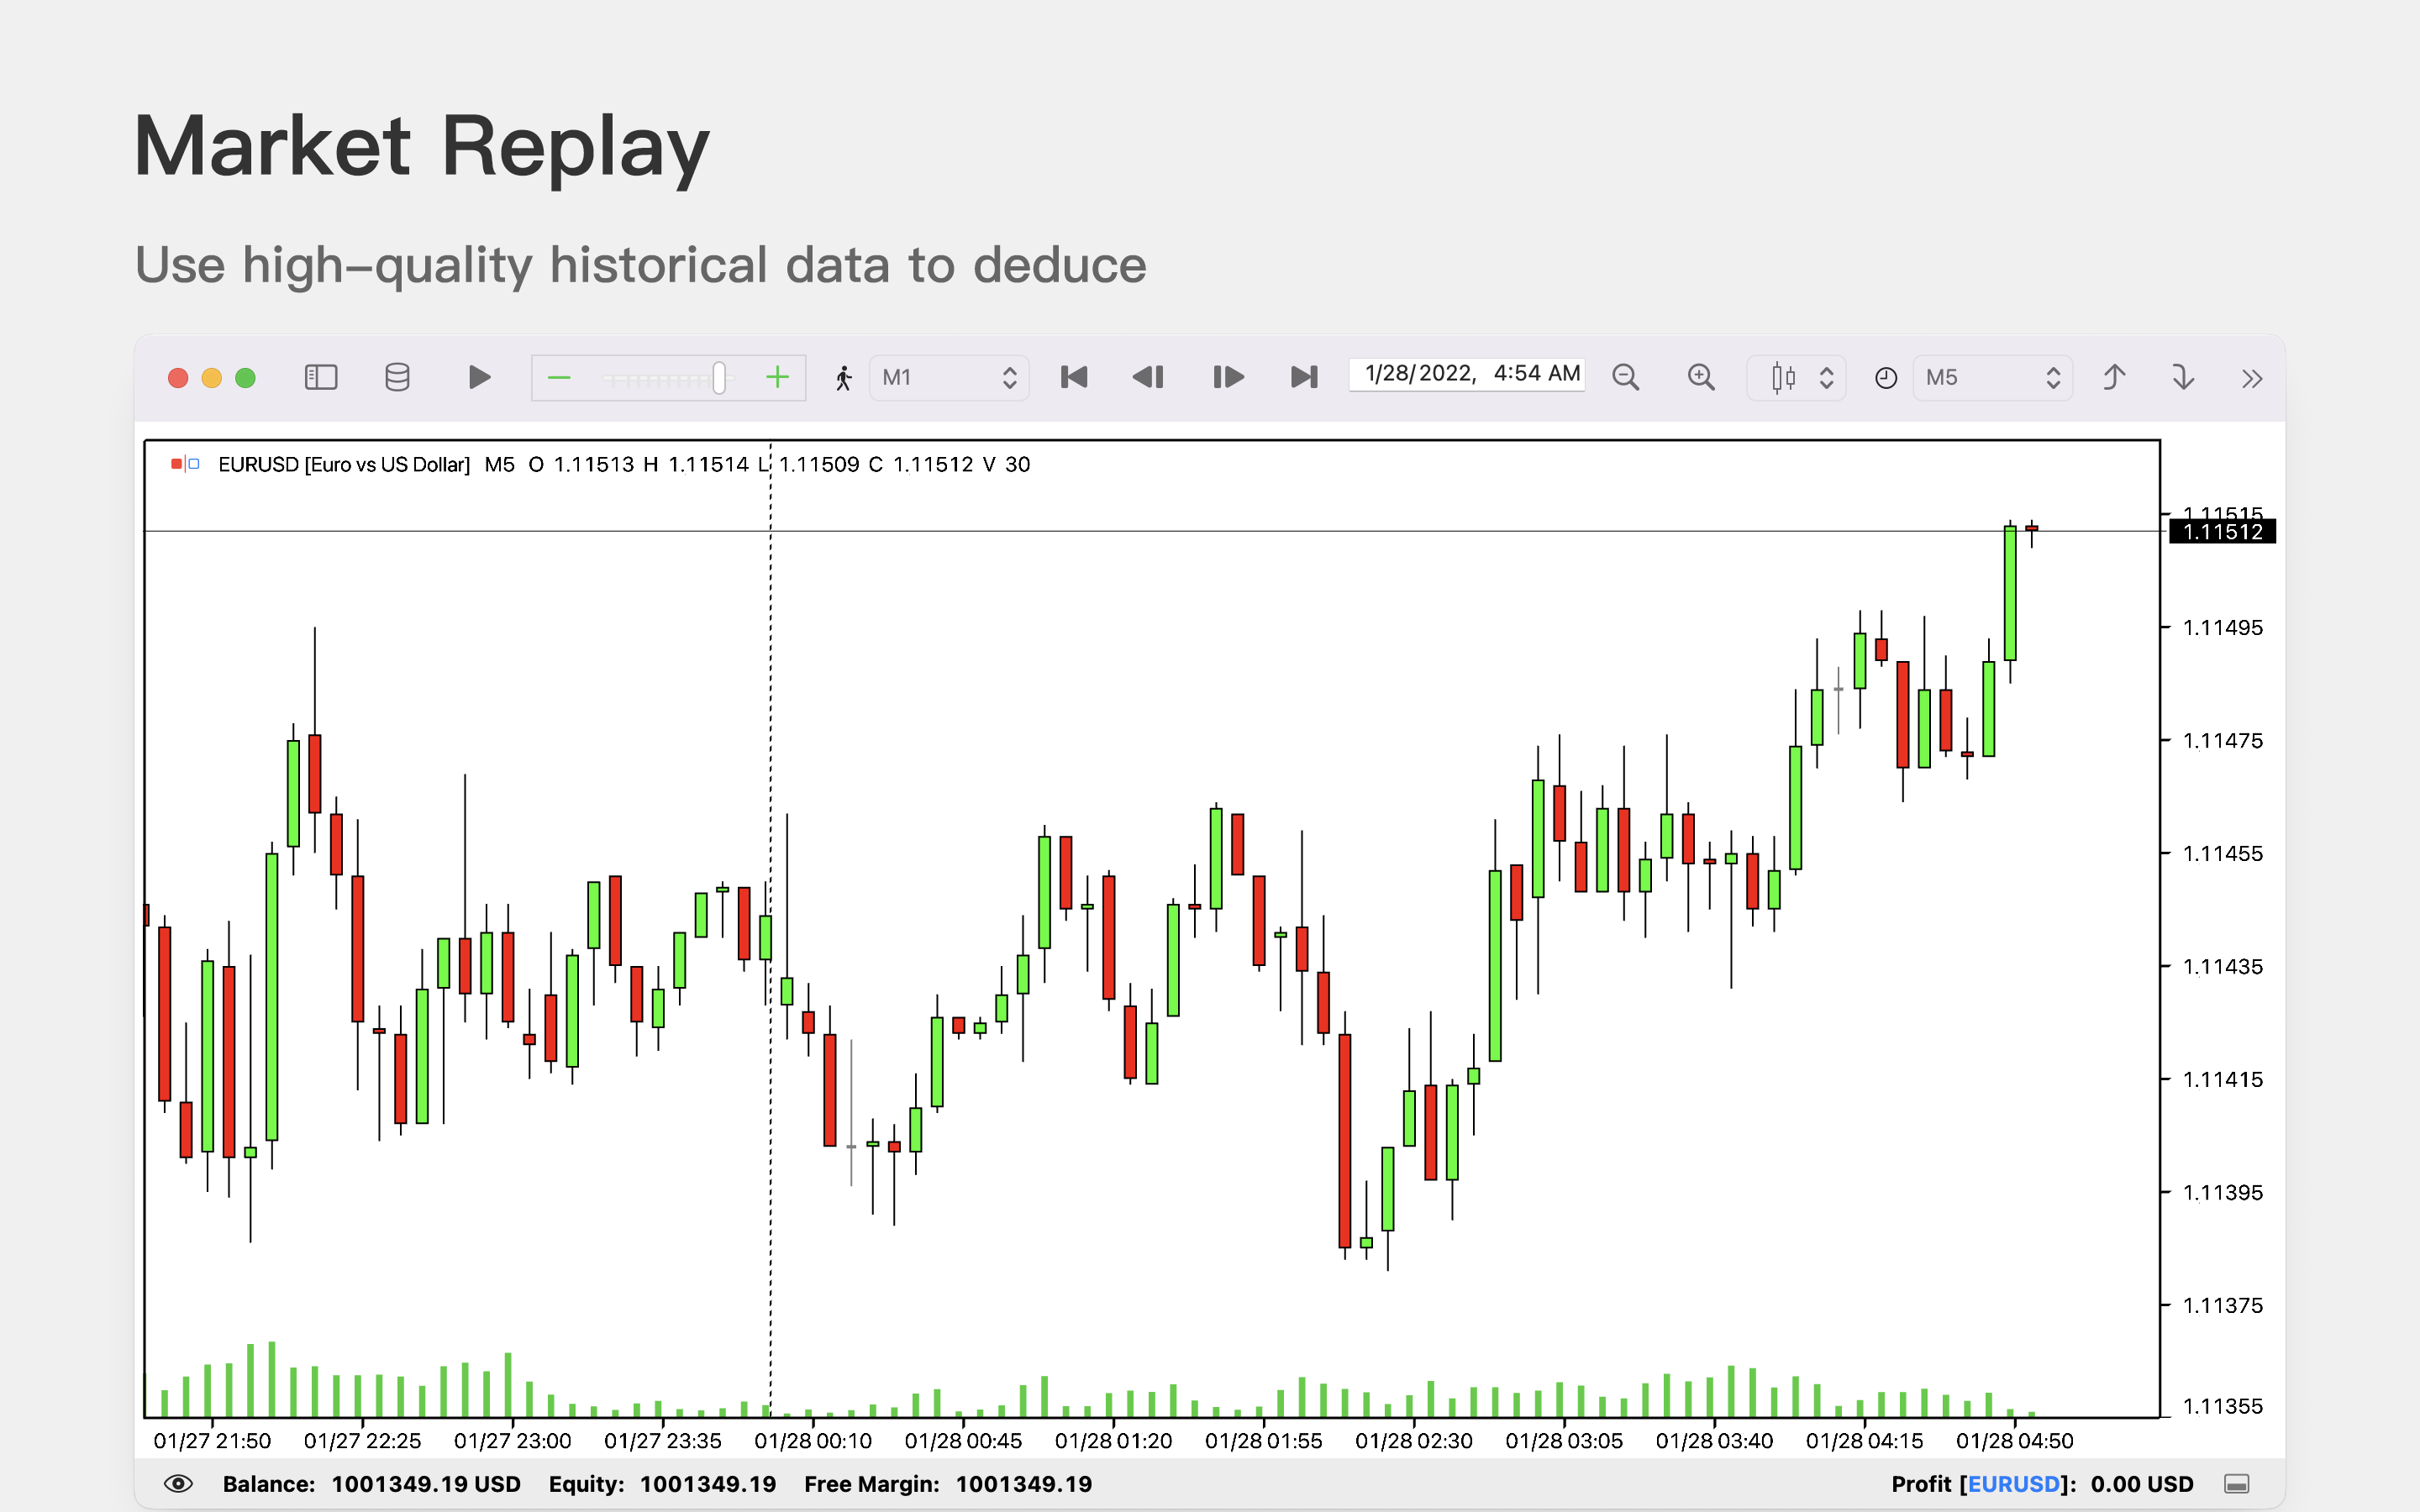This screenshot has width=2420, height=1512.
Task: Jump to replay start button
Action: click(1074, 377)
